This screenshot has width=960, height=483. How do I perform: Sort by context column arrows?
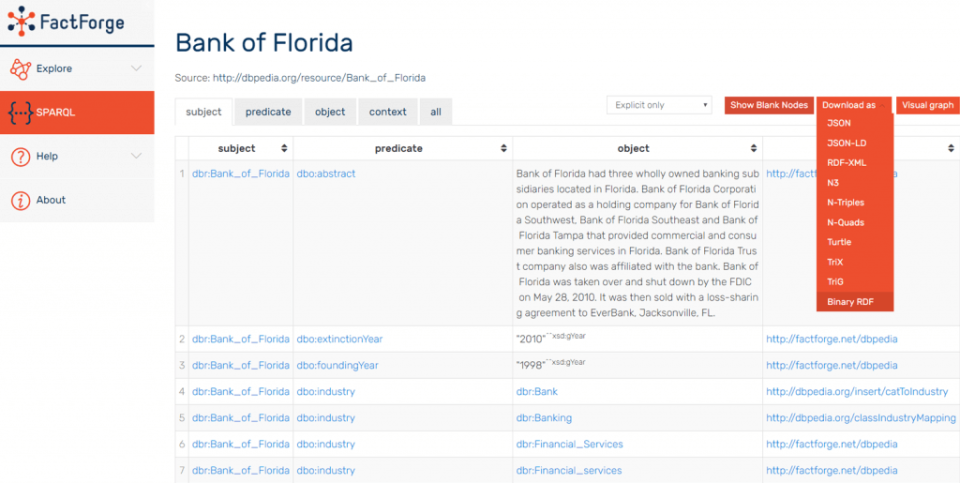click(x=951, y=148)
